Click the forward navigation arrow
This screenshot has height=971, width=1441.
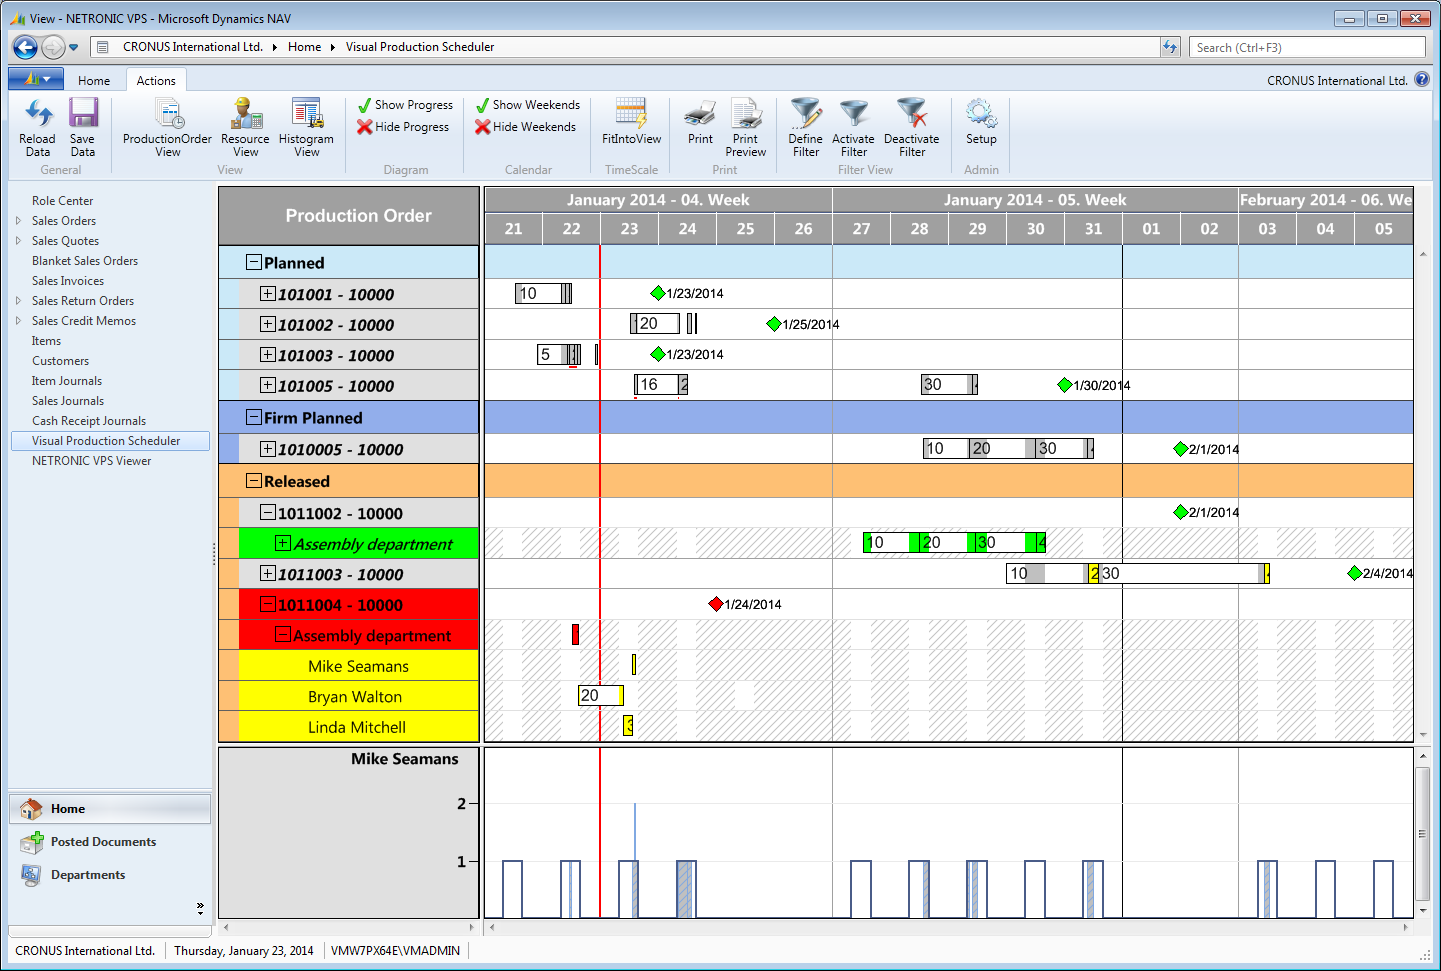point(53,47)
